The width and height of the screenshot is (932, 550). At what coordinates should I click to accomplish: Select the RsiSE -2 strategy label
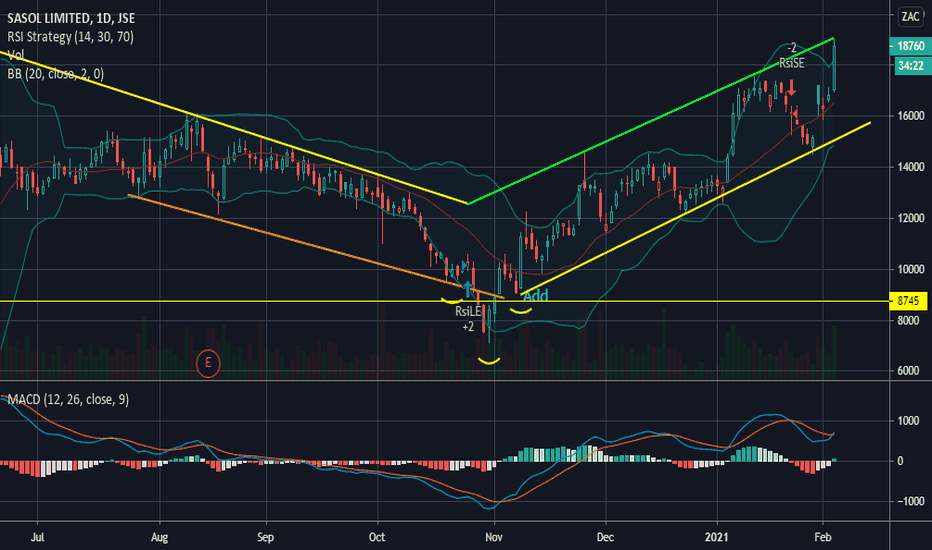(x=792, y=55)
